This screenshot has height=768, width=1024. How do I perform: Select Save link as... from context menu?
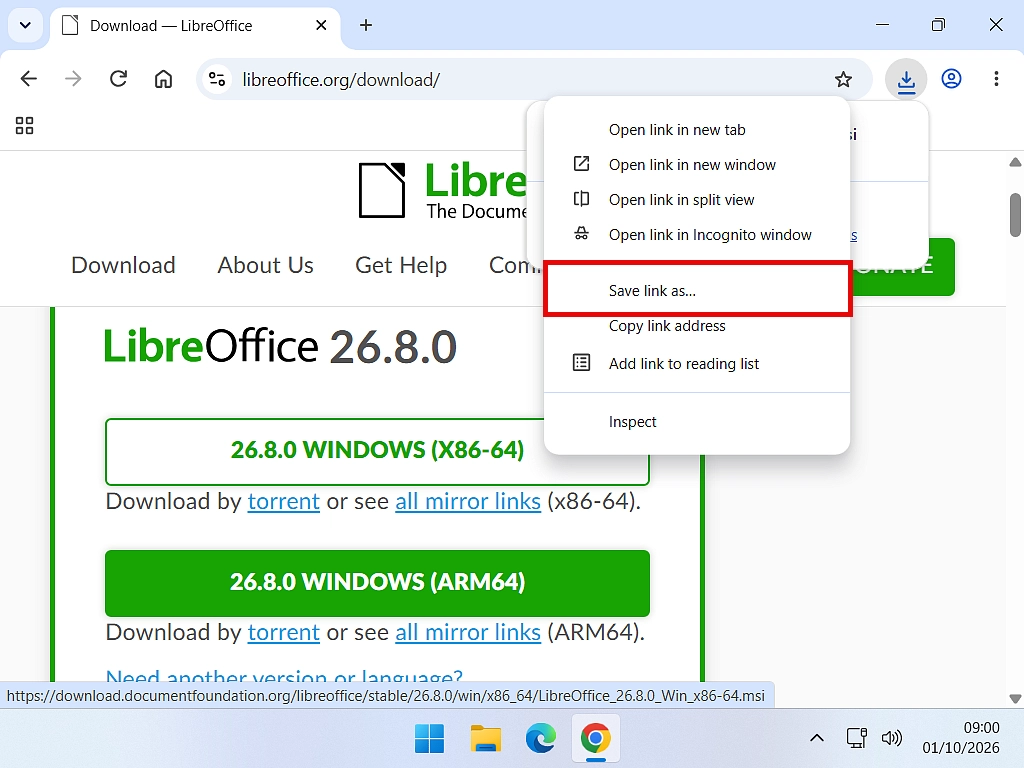696,291
